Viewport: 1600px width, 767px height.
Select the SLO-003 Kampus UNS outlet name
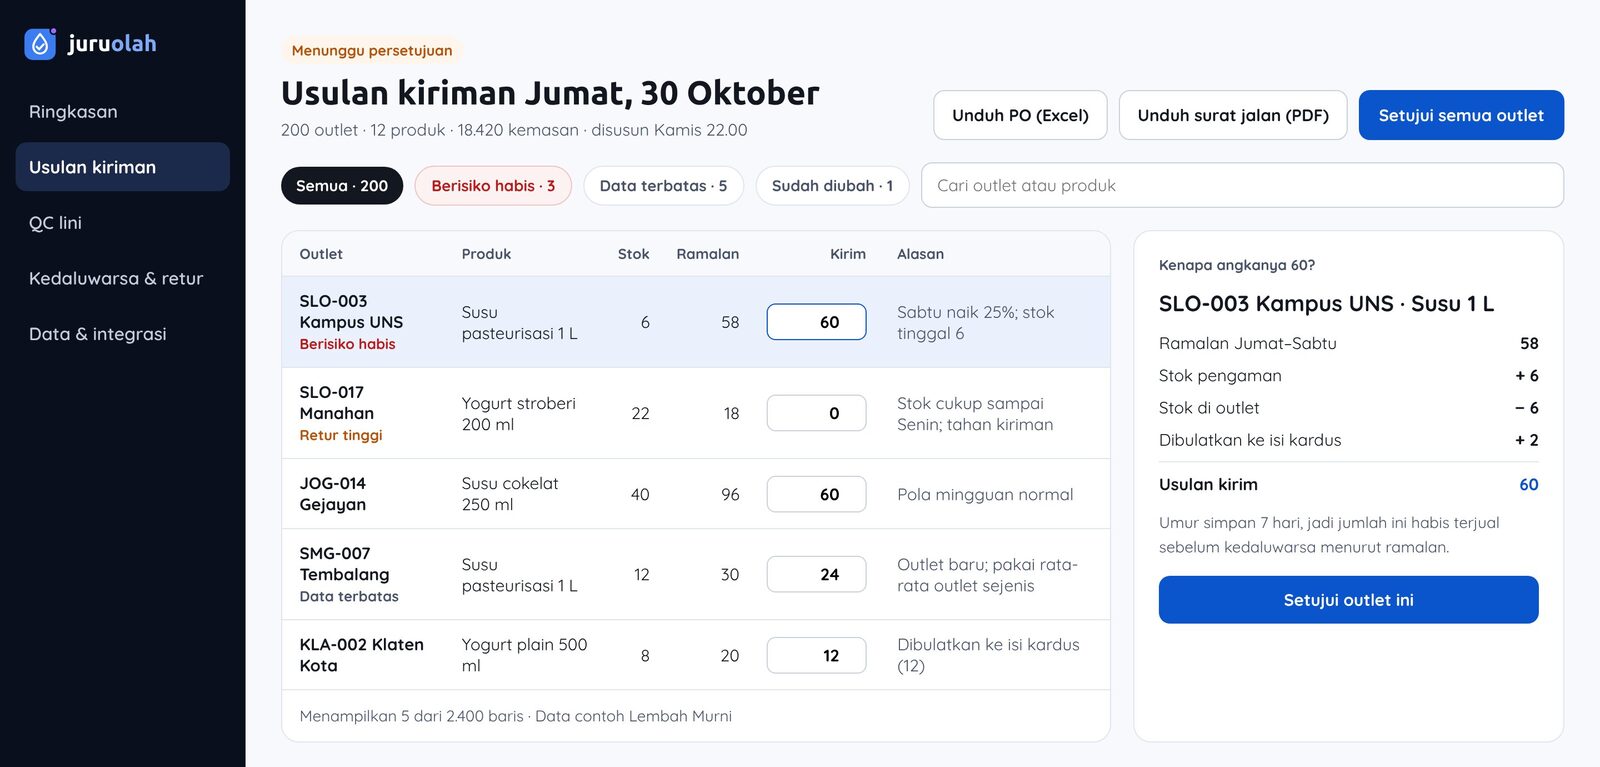pyautogui.click(x=351, y=311)
